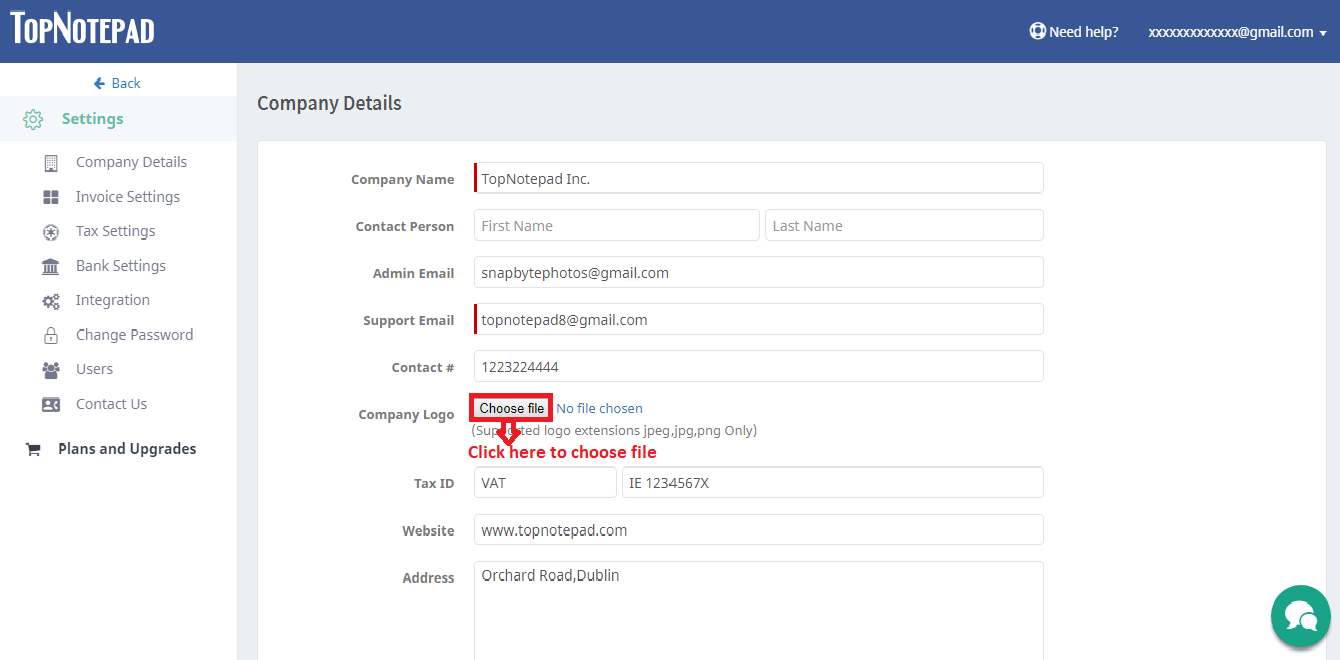Click the Contact Us card icon
Screen dimensions: 1340x660
pos(51,404)
